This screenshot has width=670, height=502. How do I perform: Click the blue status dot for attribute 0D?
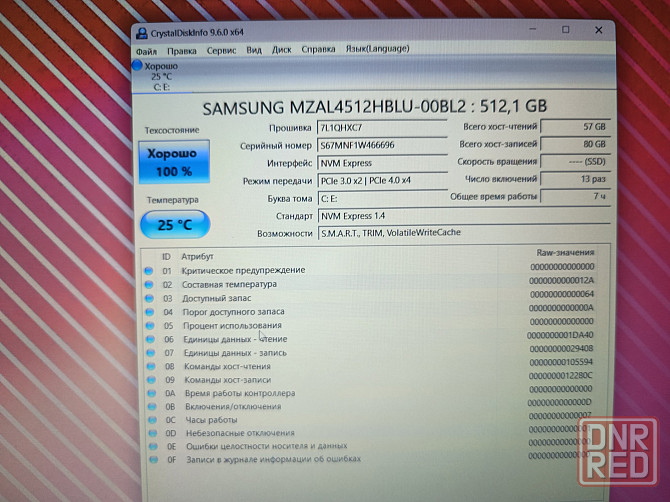coord(153,433)
